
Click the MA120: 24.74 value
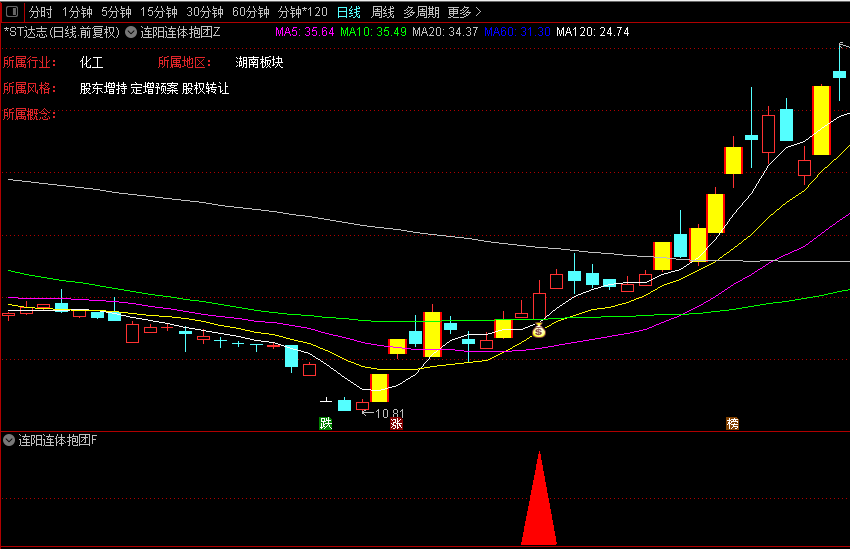[x=593, y=32]
